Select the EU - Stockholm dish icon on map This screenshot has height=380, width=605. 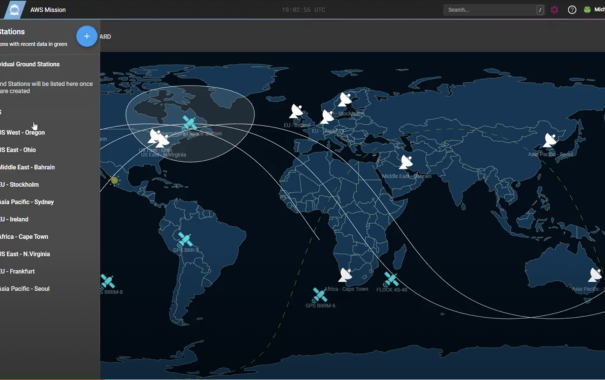pyautogui.click(x=345, y=100)
